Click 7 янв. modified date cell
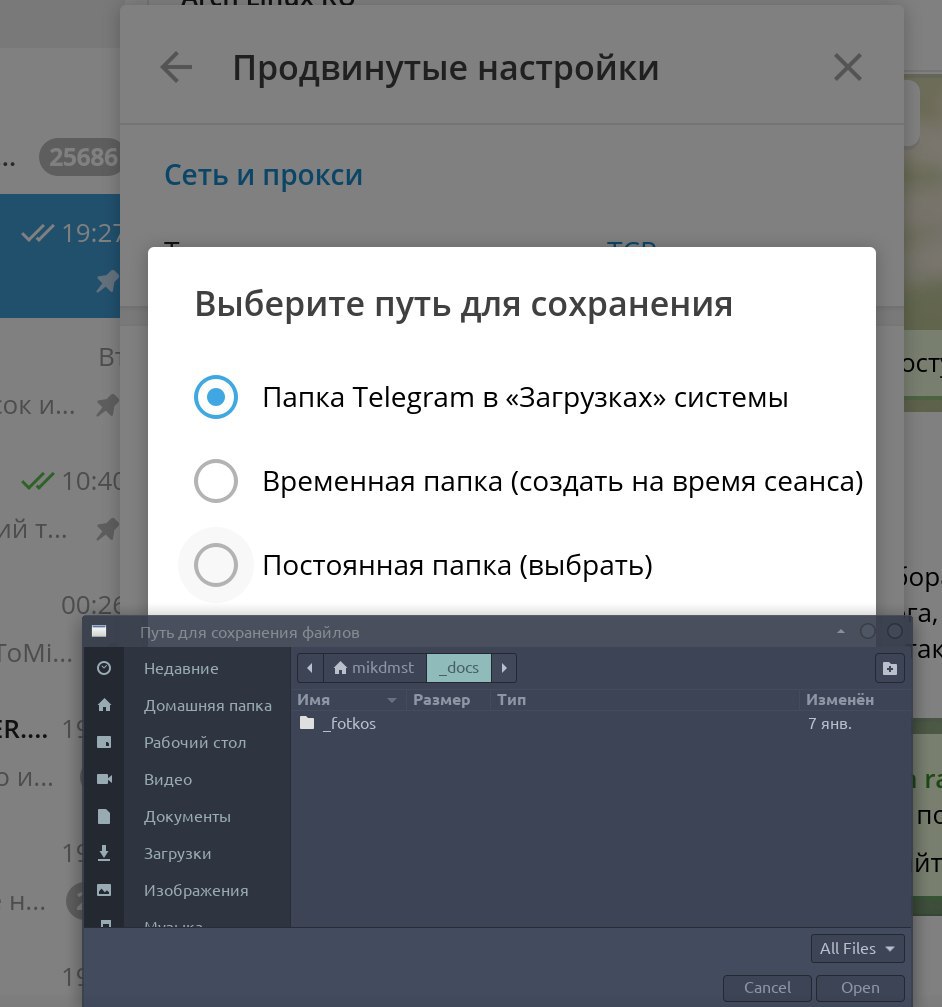 (830, 724)
